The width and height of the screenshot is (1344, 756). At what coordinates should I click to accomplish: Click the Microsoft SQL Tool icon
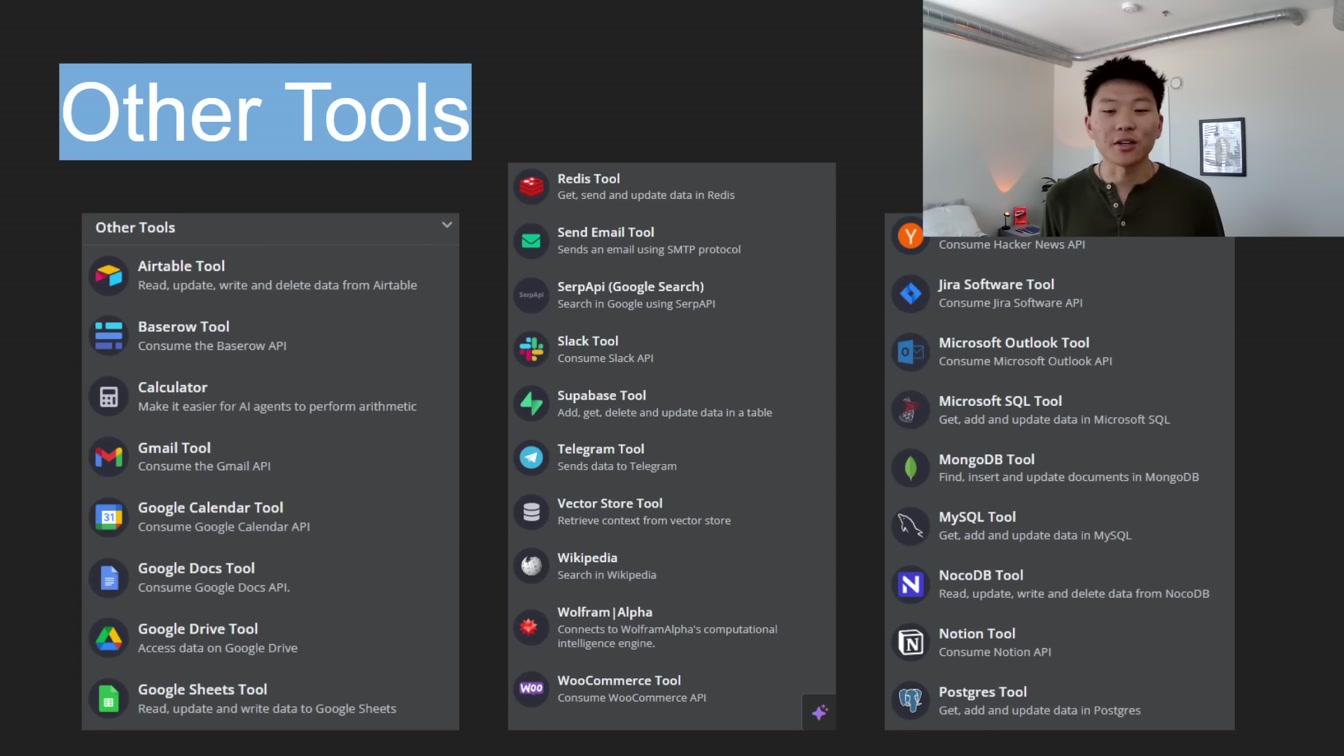910,410
